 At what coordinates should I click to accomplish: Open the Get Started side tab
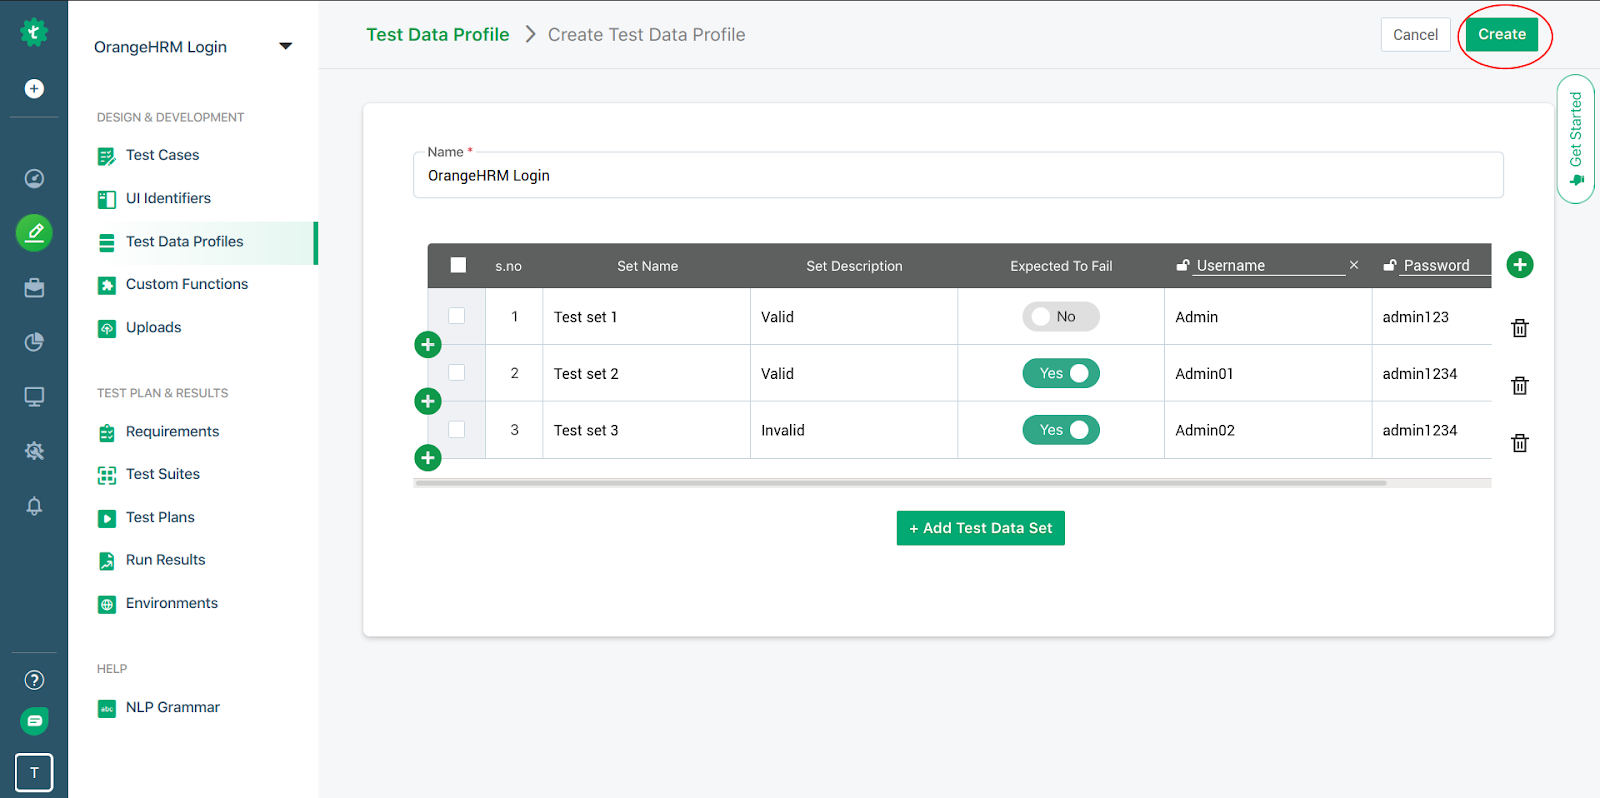1576,139
